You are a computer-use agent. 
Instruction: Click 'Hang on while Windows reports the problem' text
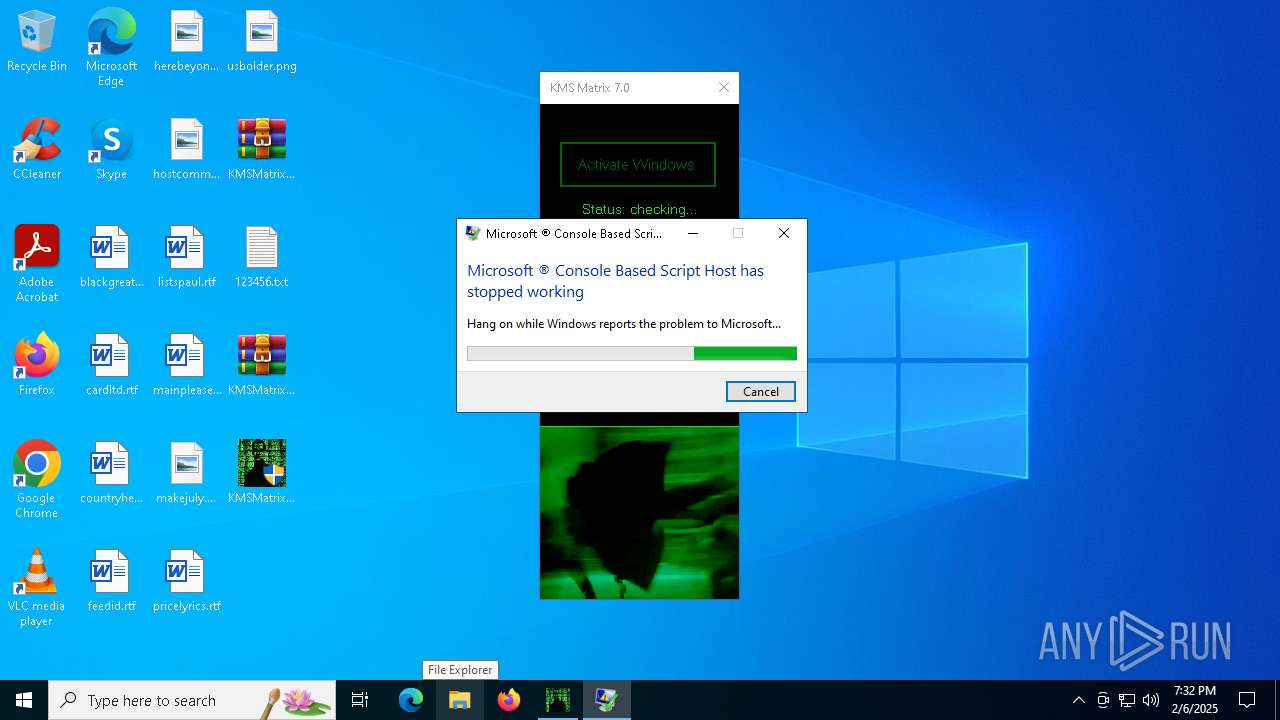(x=624, y=324)
